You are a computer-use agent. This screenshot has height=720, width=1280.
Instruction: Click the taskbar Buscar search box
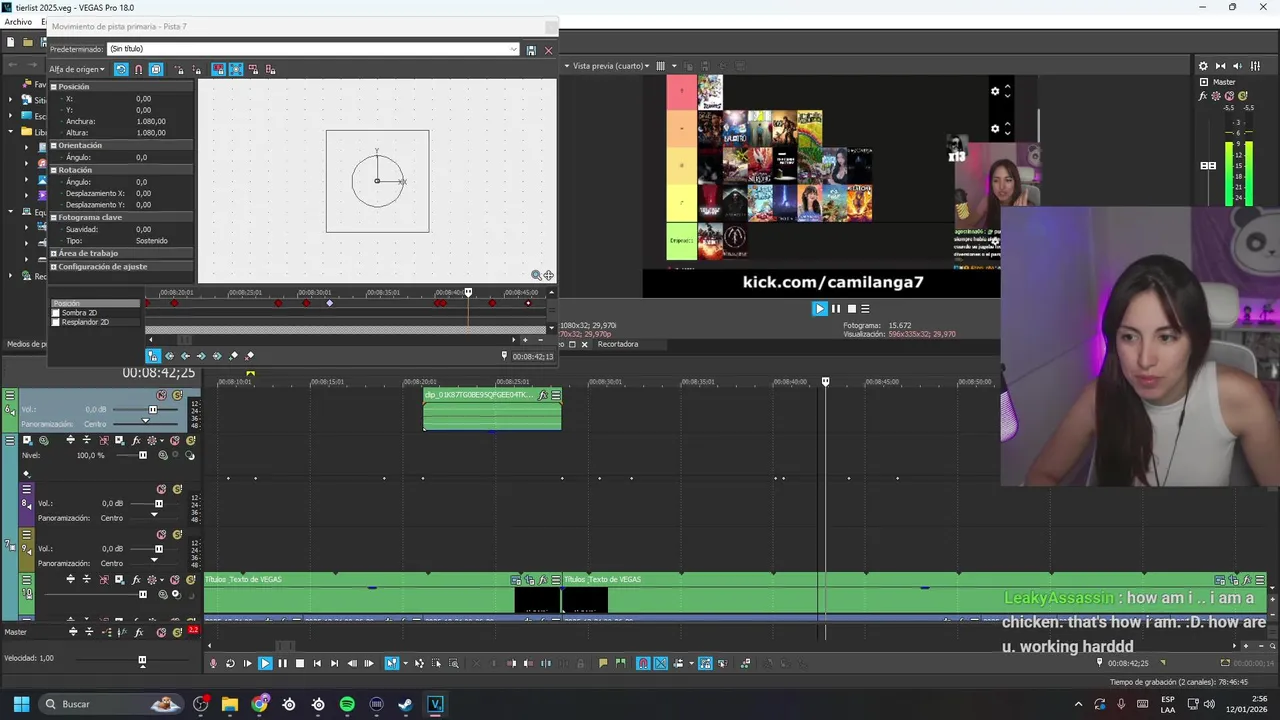tap(112, 704)
